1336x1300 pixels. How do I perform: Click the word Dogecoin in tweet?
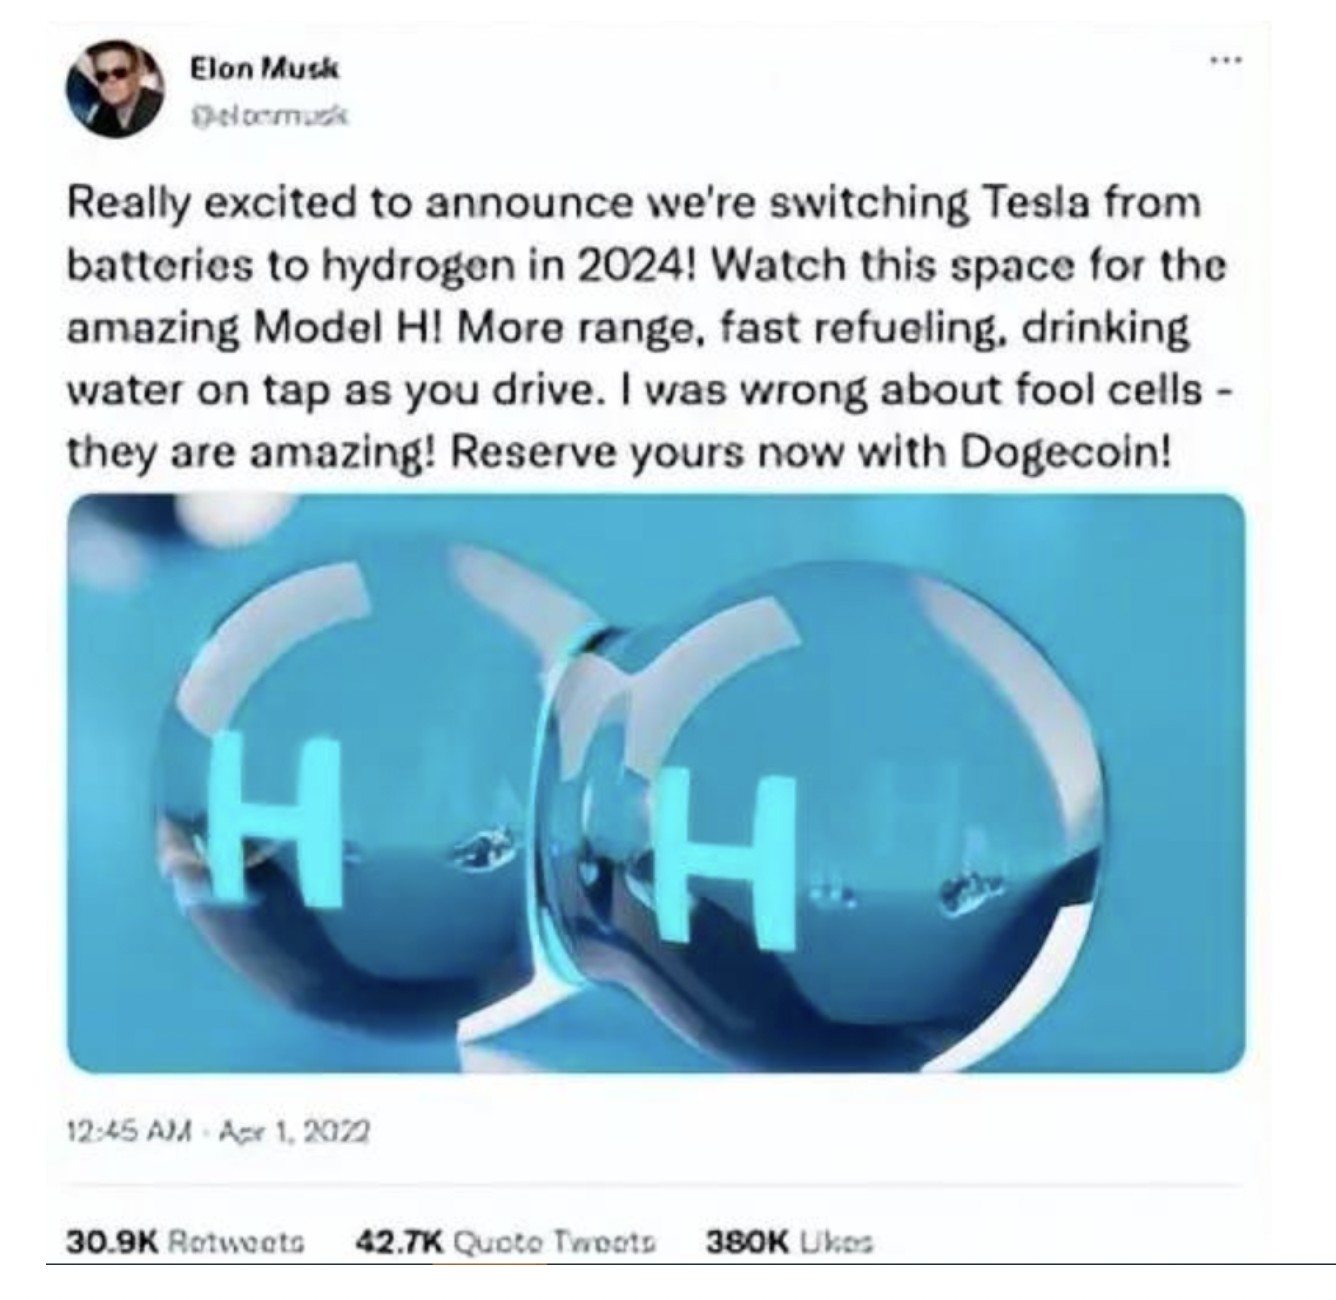[x=1065, y=453]
